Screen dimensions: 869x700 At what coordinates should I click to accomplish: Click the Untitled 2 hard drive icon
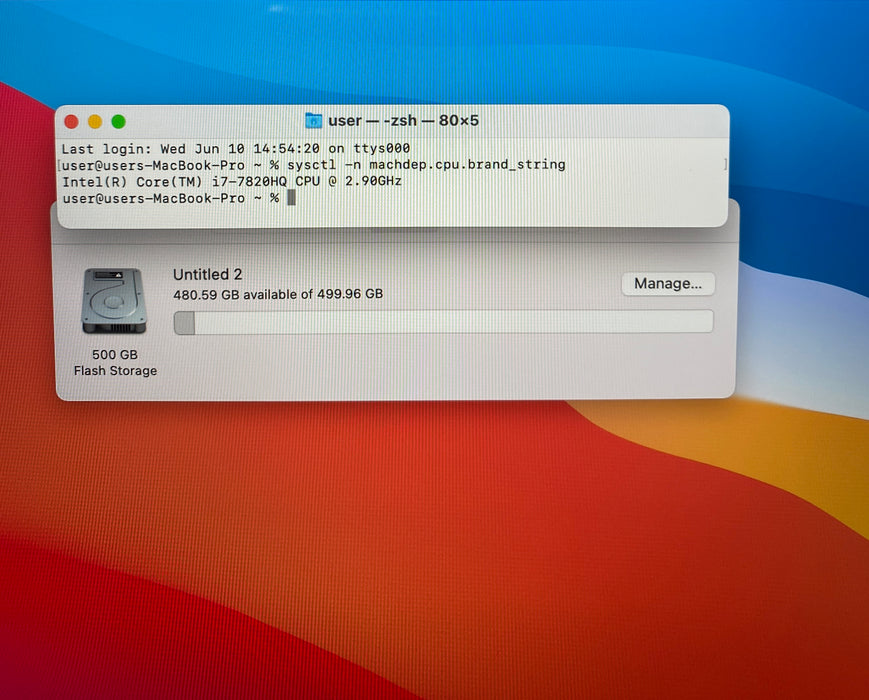tap(114, 300)
